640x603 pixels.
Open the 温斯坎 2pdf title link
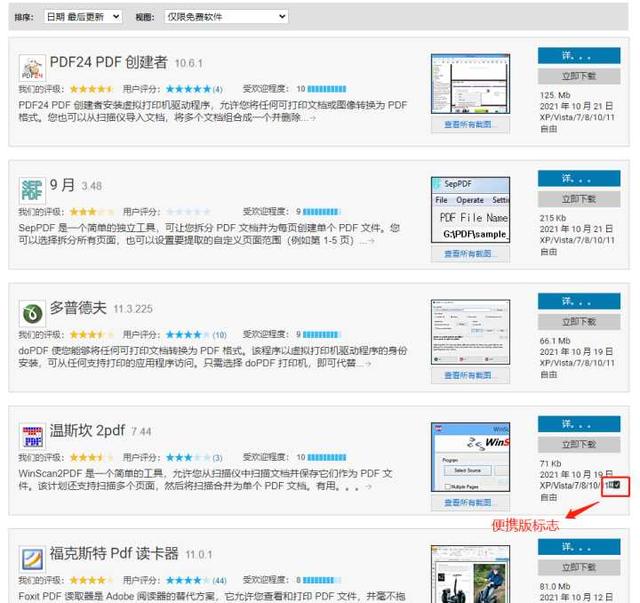(87, 431)
